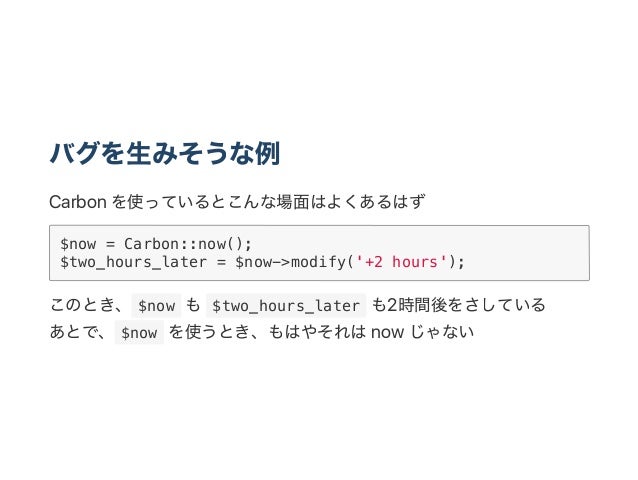Click the phrase を使うとき、もはやそれは
Viewport: 638px width, 480px height.
click(x=267, y=332)
